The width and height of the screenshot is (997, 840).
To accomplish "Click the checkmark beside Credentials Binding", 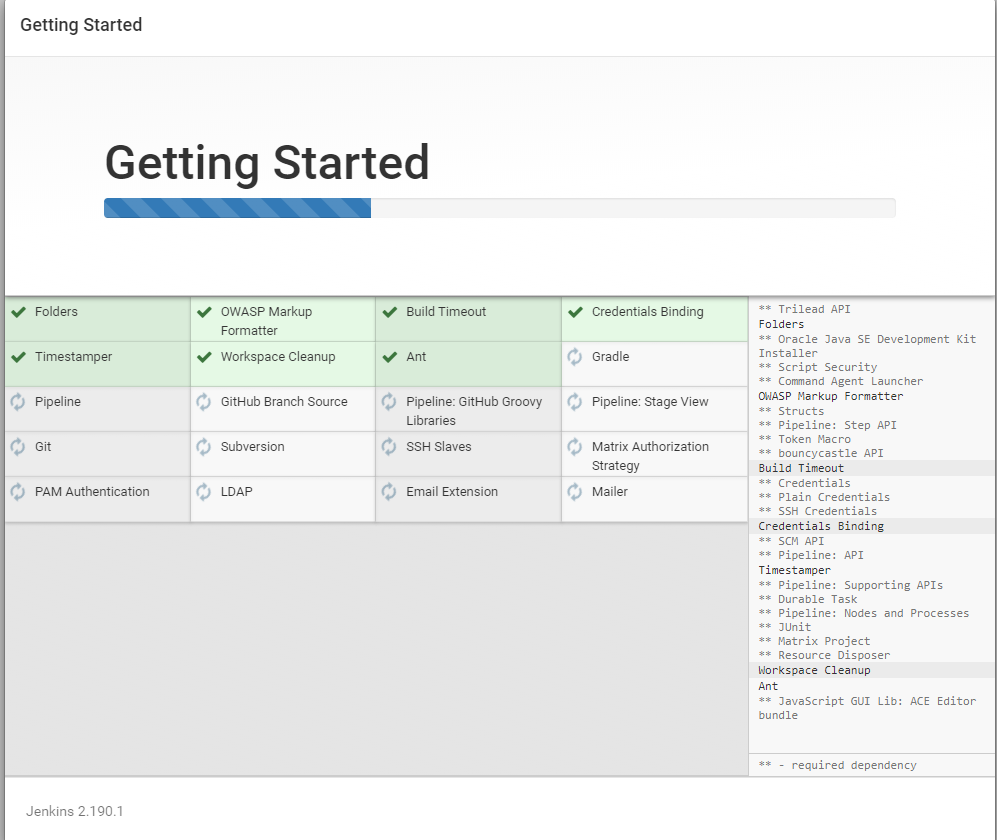I will pyautogui.click(x=575, y=312).
